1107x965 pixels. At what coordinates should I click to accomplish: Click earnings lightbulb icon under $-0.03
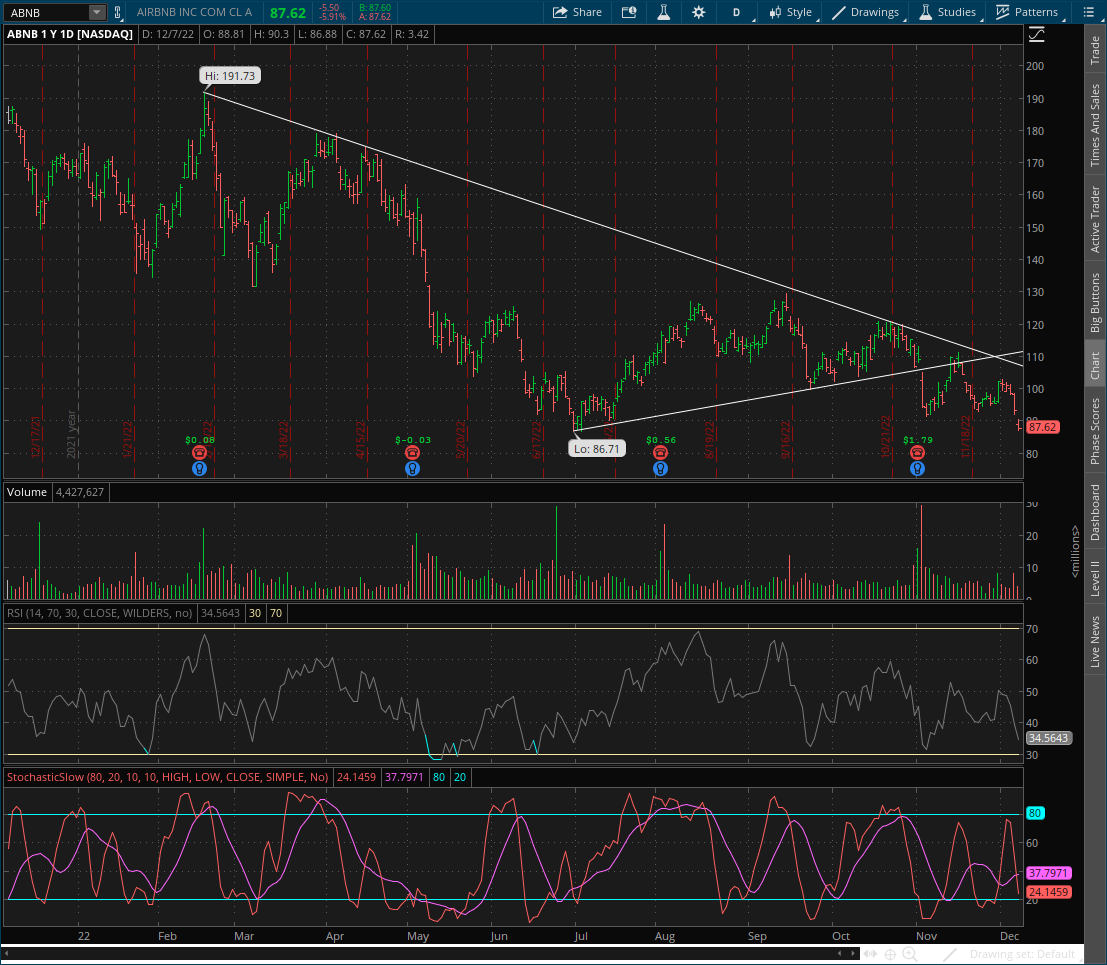412,468
